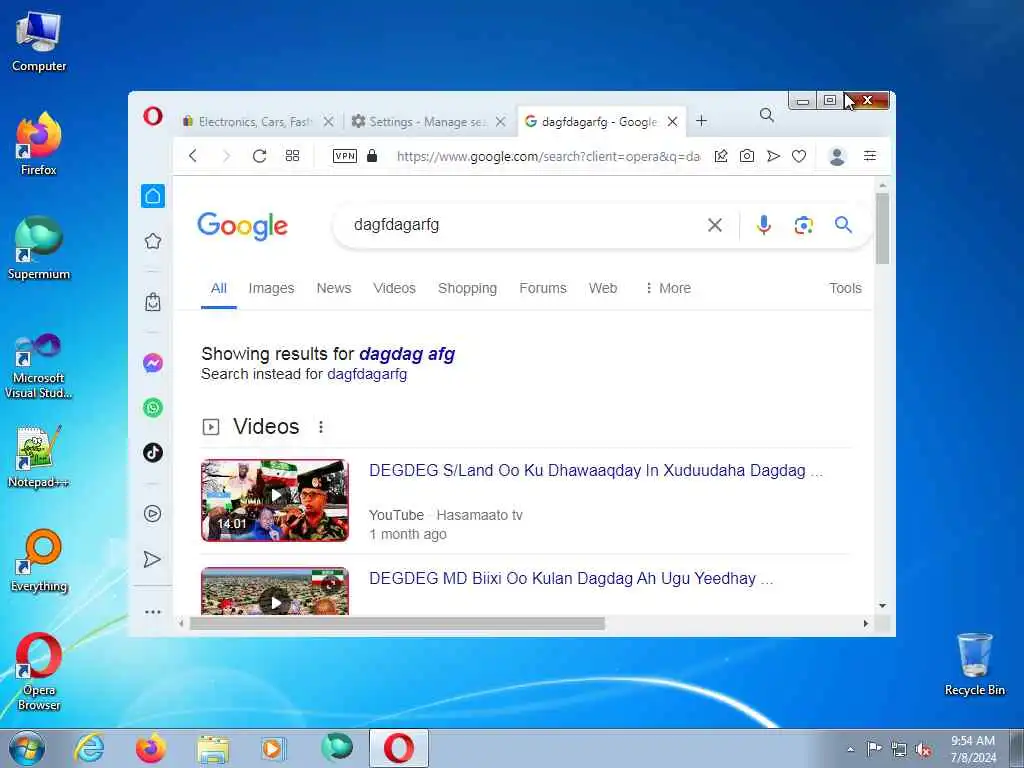The width and height of the screenshot is (1024, 768).
Task: Close the dagfdagarfg Google tab
Action: pos(672,121)
